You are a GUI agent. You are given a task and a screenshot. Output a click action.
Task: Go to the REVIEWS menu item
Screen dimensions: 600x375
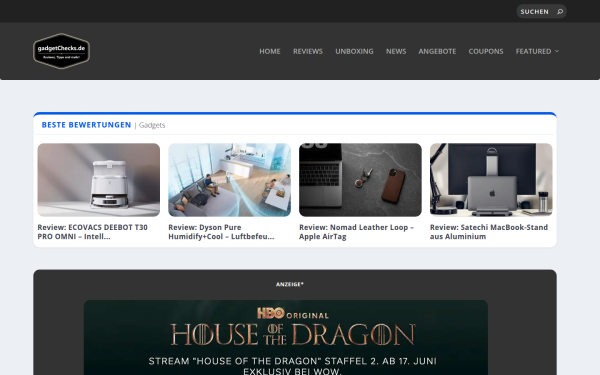308,51
